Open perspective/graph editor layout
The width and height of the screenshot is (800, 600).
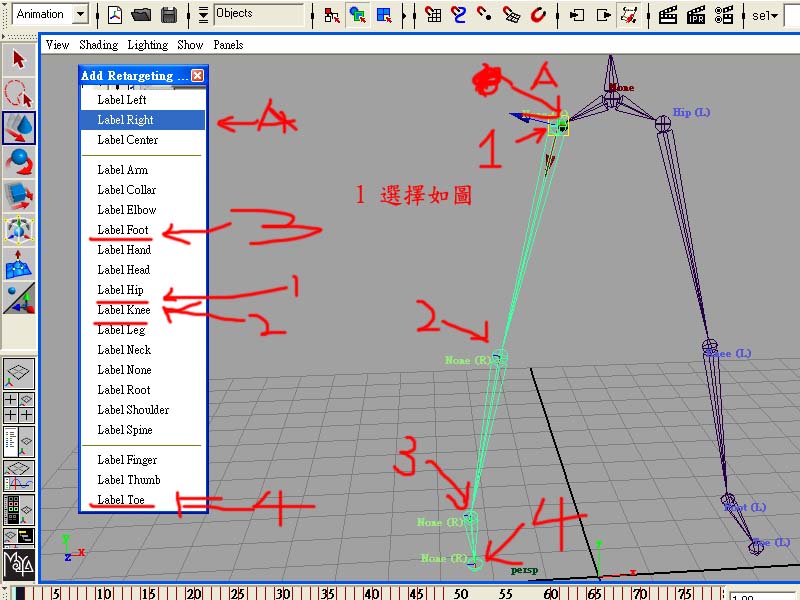19,475
